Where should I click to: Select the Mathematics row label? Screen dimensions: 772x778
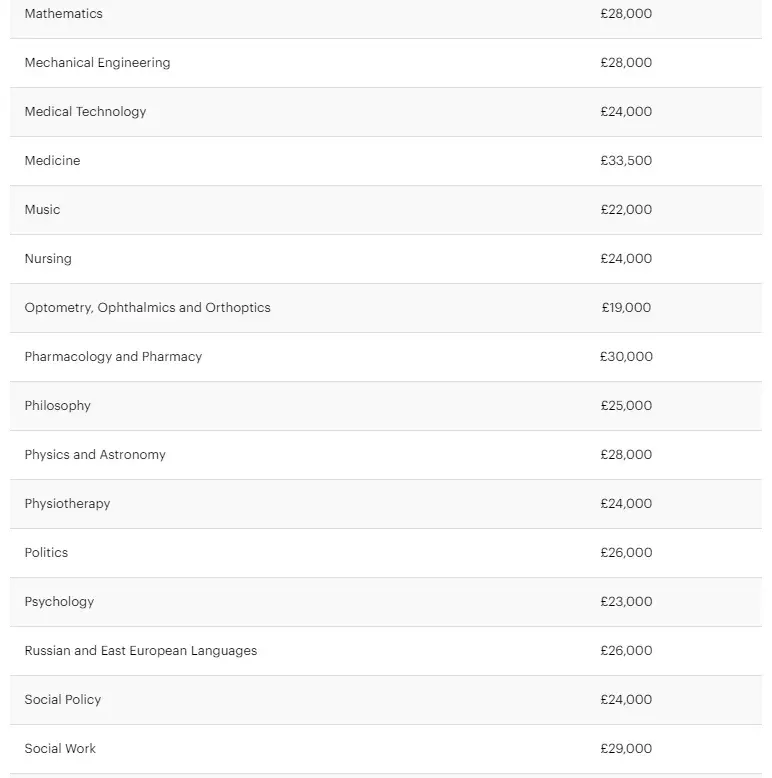click(64, 13)
